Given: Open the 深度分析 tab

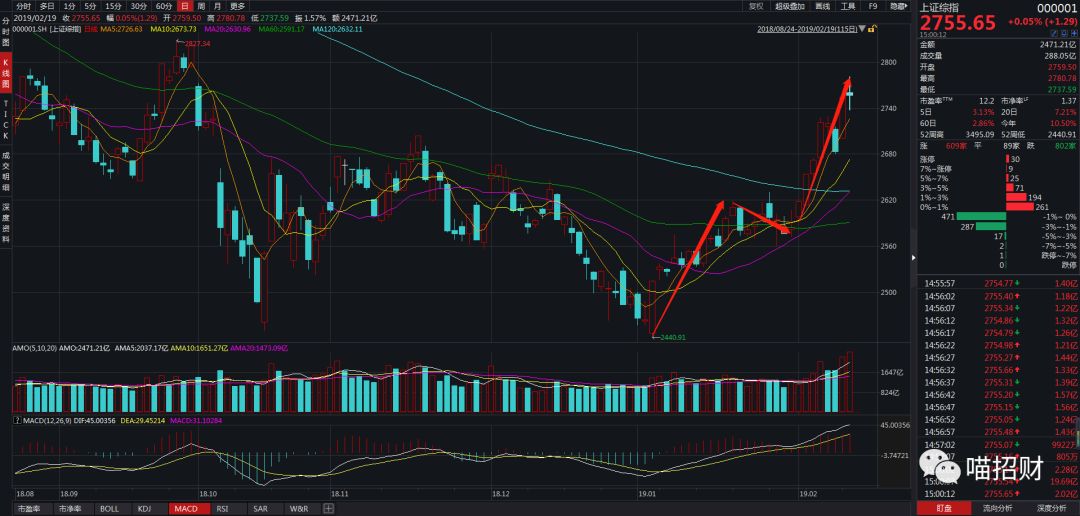Looking at the screenshot, I should click(1052, 509).
